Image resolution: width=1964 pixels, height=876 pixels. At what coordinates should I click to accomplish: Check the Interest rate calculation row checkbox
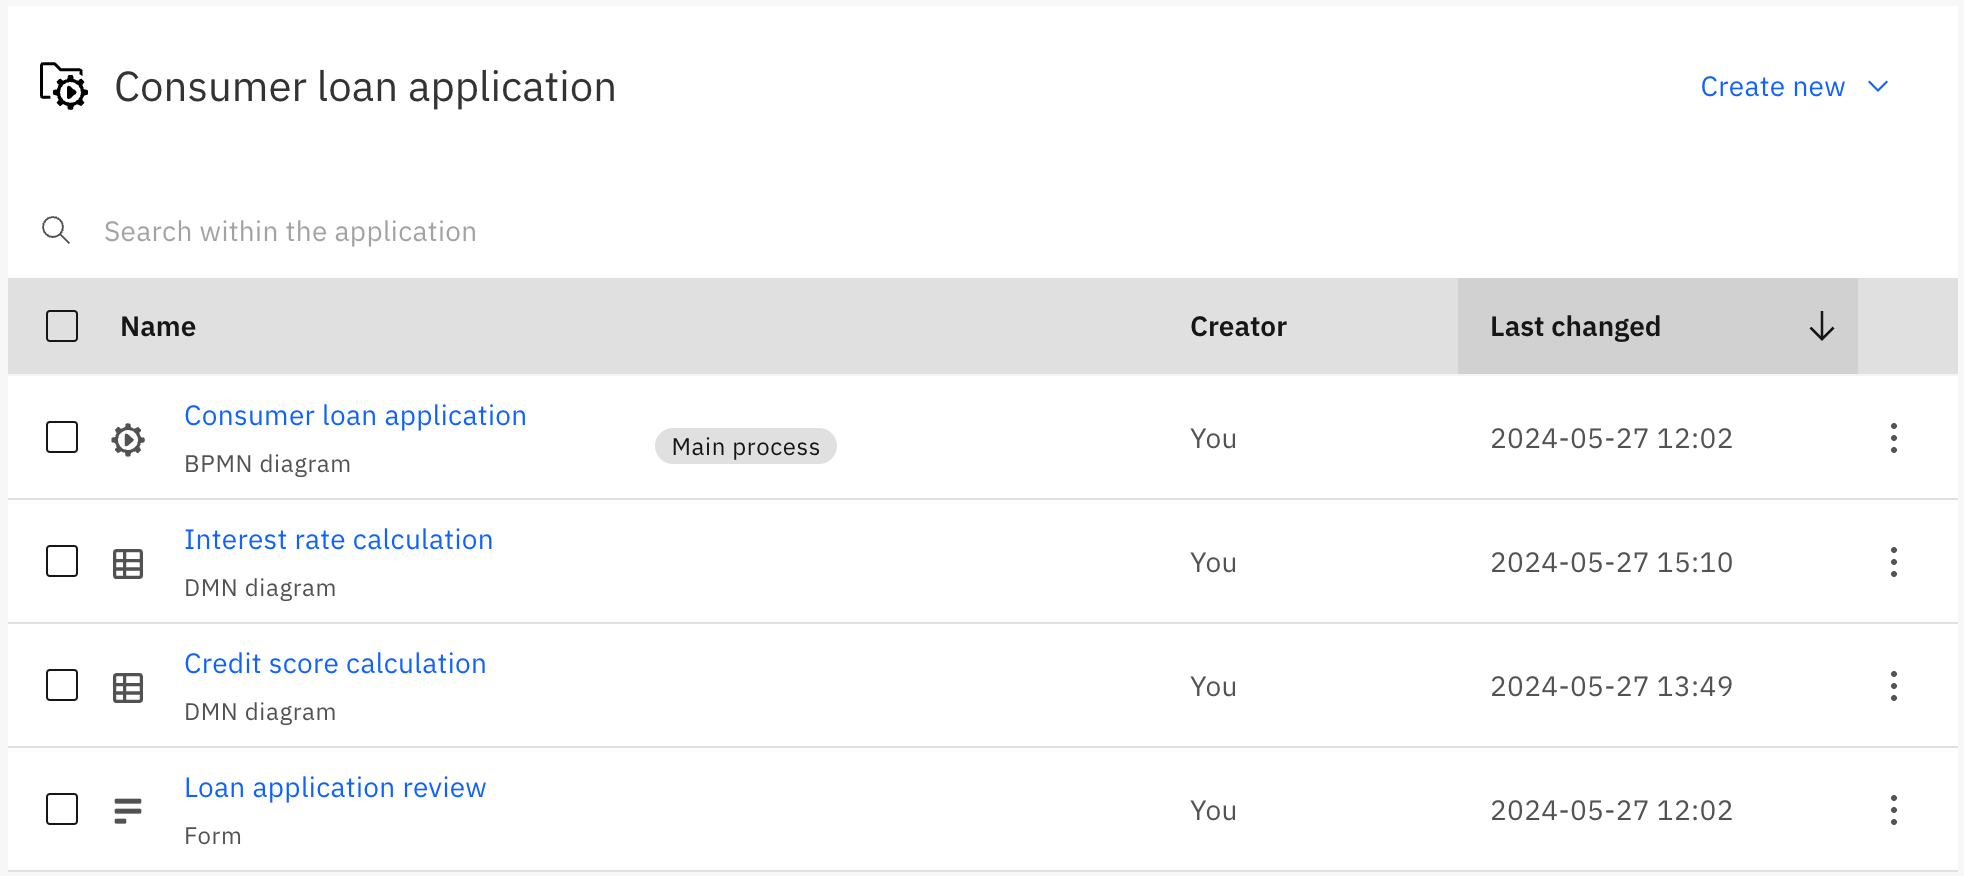62,561
